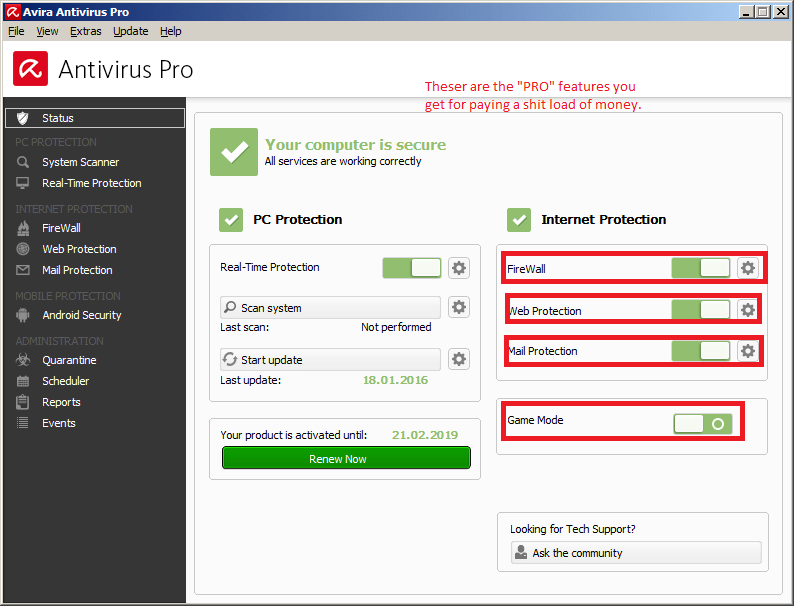The image size is (794, 606).
Task: Click 'Your computer is secure' heading
Action: pyautogui.click(x=355, y=145)
